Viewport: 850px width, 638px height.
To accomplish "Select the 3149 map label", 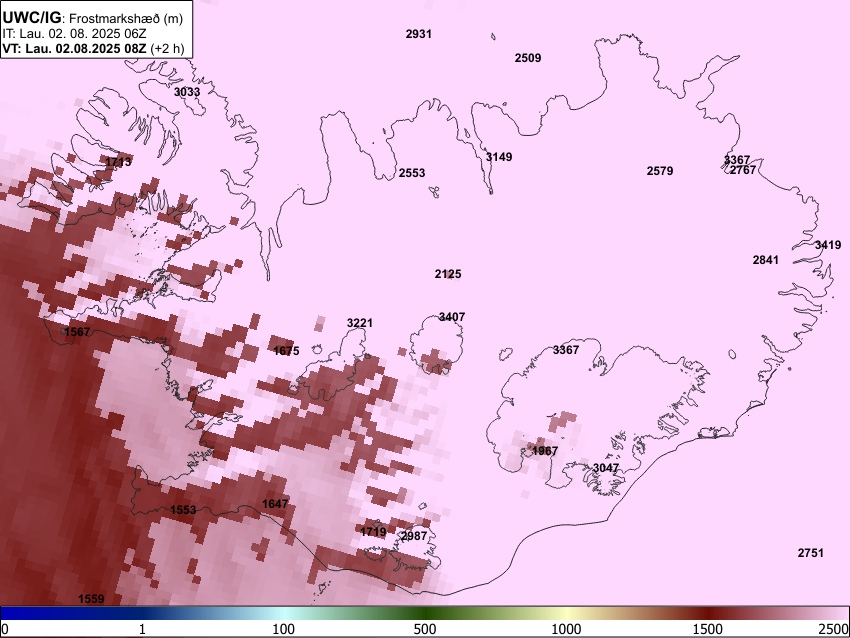I will (x=499, y=157).
